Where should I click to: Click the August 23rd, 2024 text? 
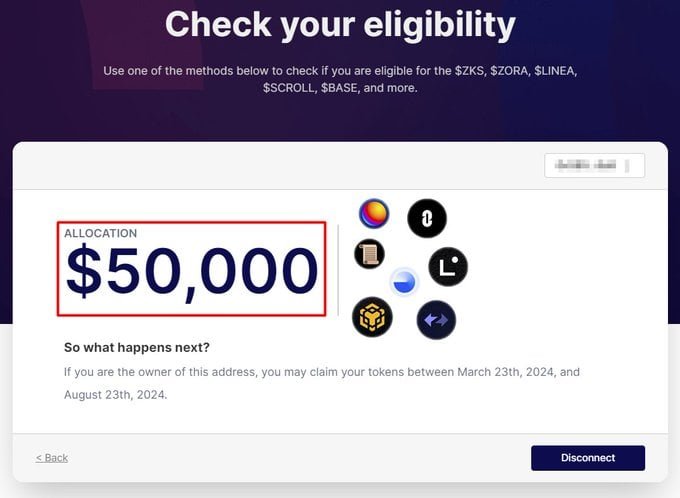pyautogui.click(x=115, y=395)
